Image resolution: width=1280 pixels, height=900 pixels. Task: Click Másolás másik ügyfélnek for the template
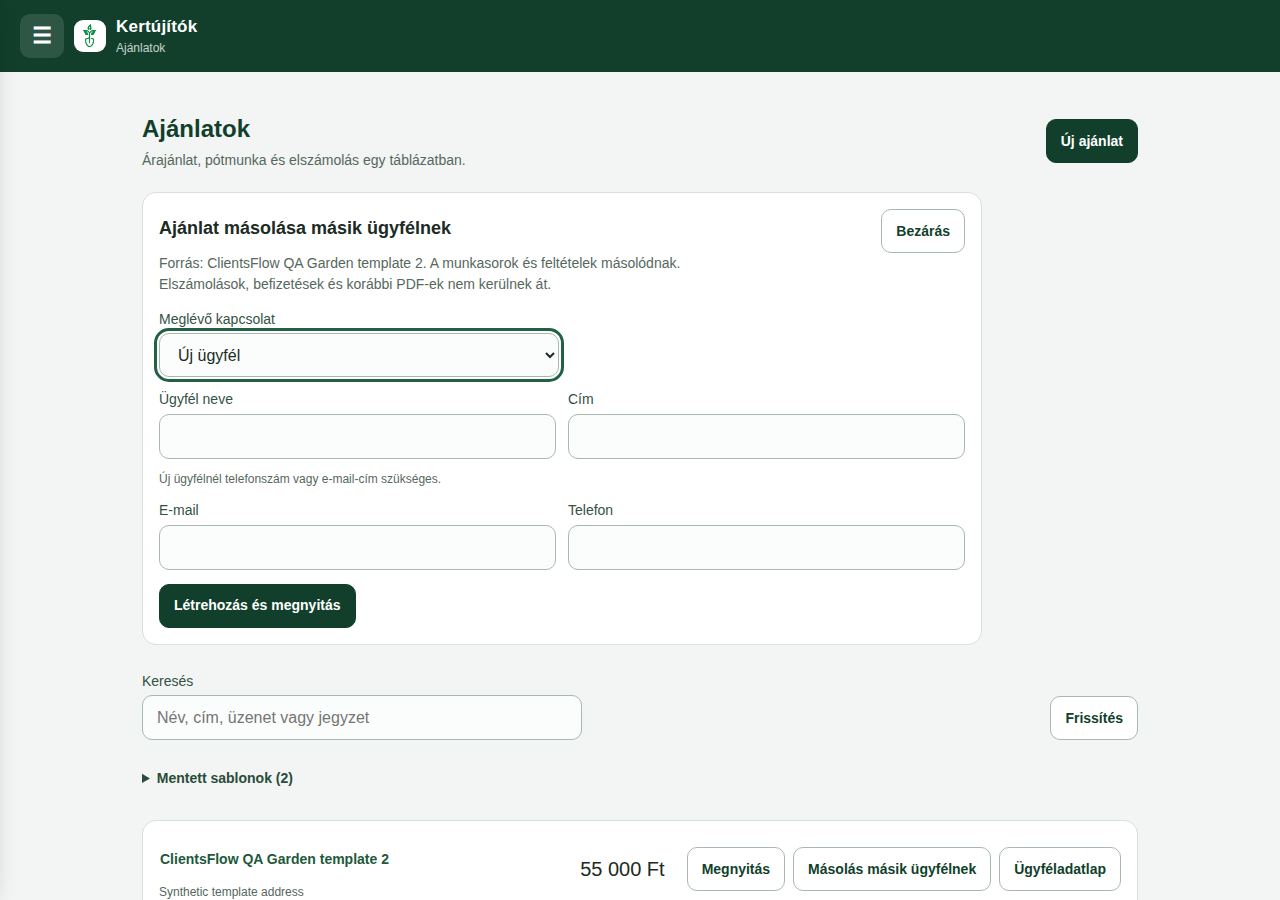pyautogui.click(x=892, y=869)
